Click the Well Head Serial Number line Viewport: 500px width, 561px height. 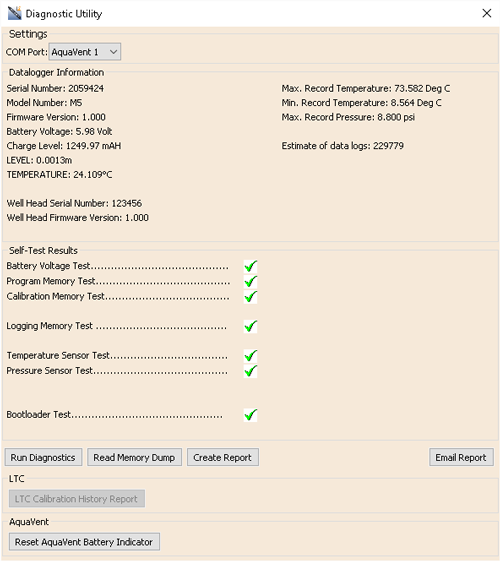[74, 204]
